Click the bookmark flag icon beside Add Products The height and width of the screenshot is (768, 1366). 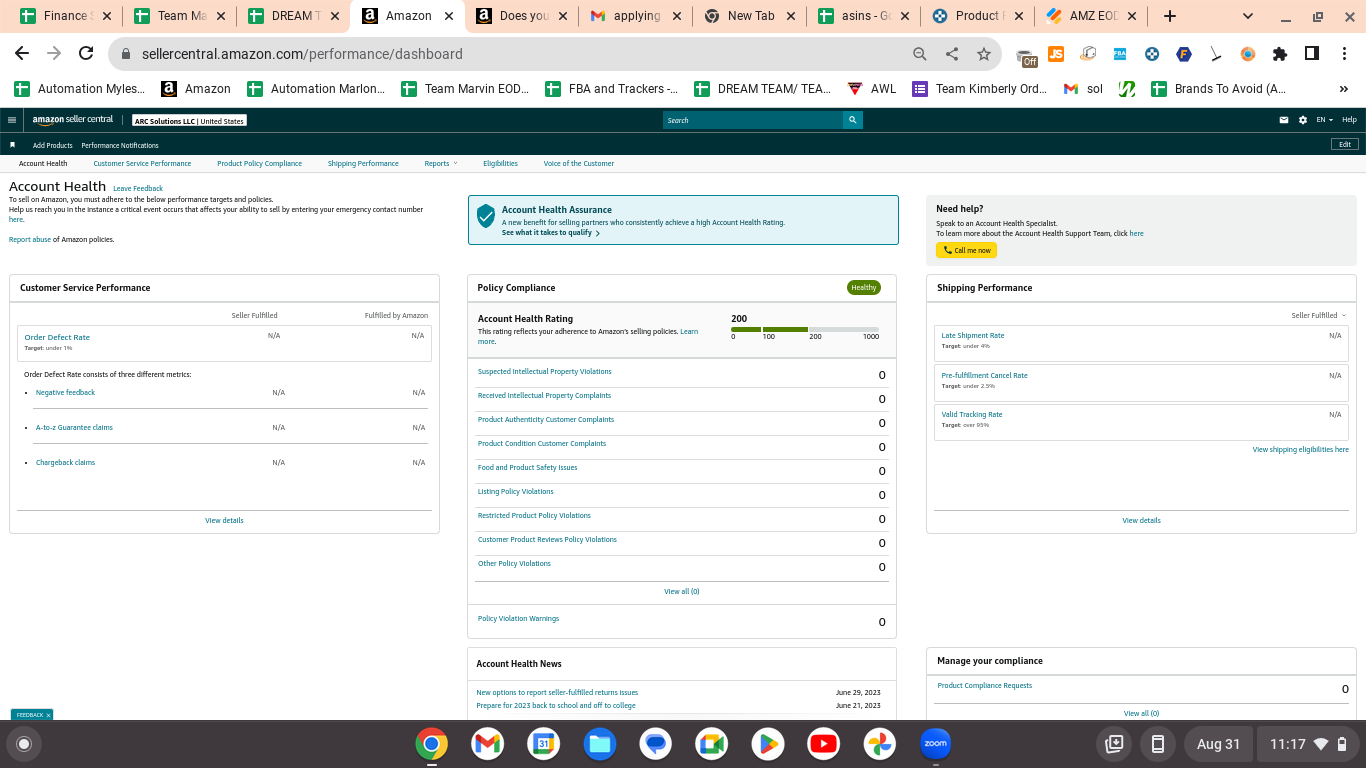click(13, 145)
